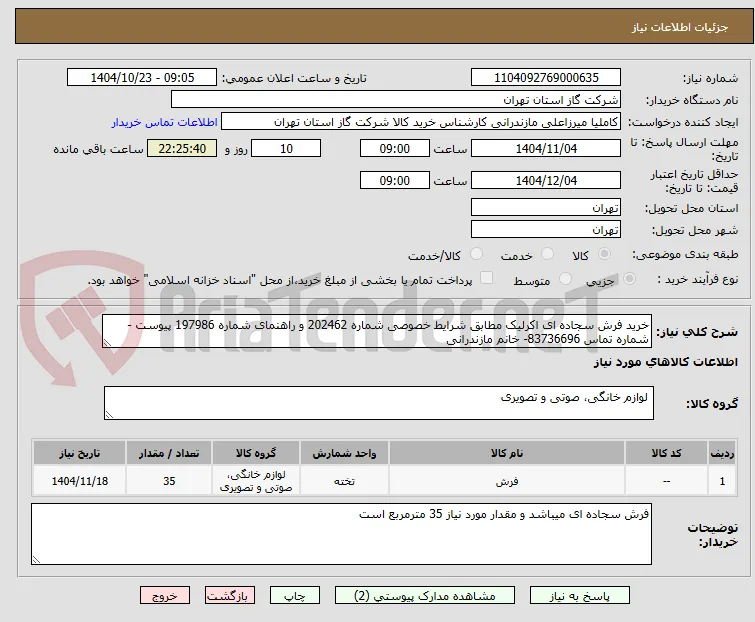Click the need date cell 1404/11/18

[79, 480]
